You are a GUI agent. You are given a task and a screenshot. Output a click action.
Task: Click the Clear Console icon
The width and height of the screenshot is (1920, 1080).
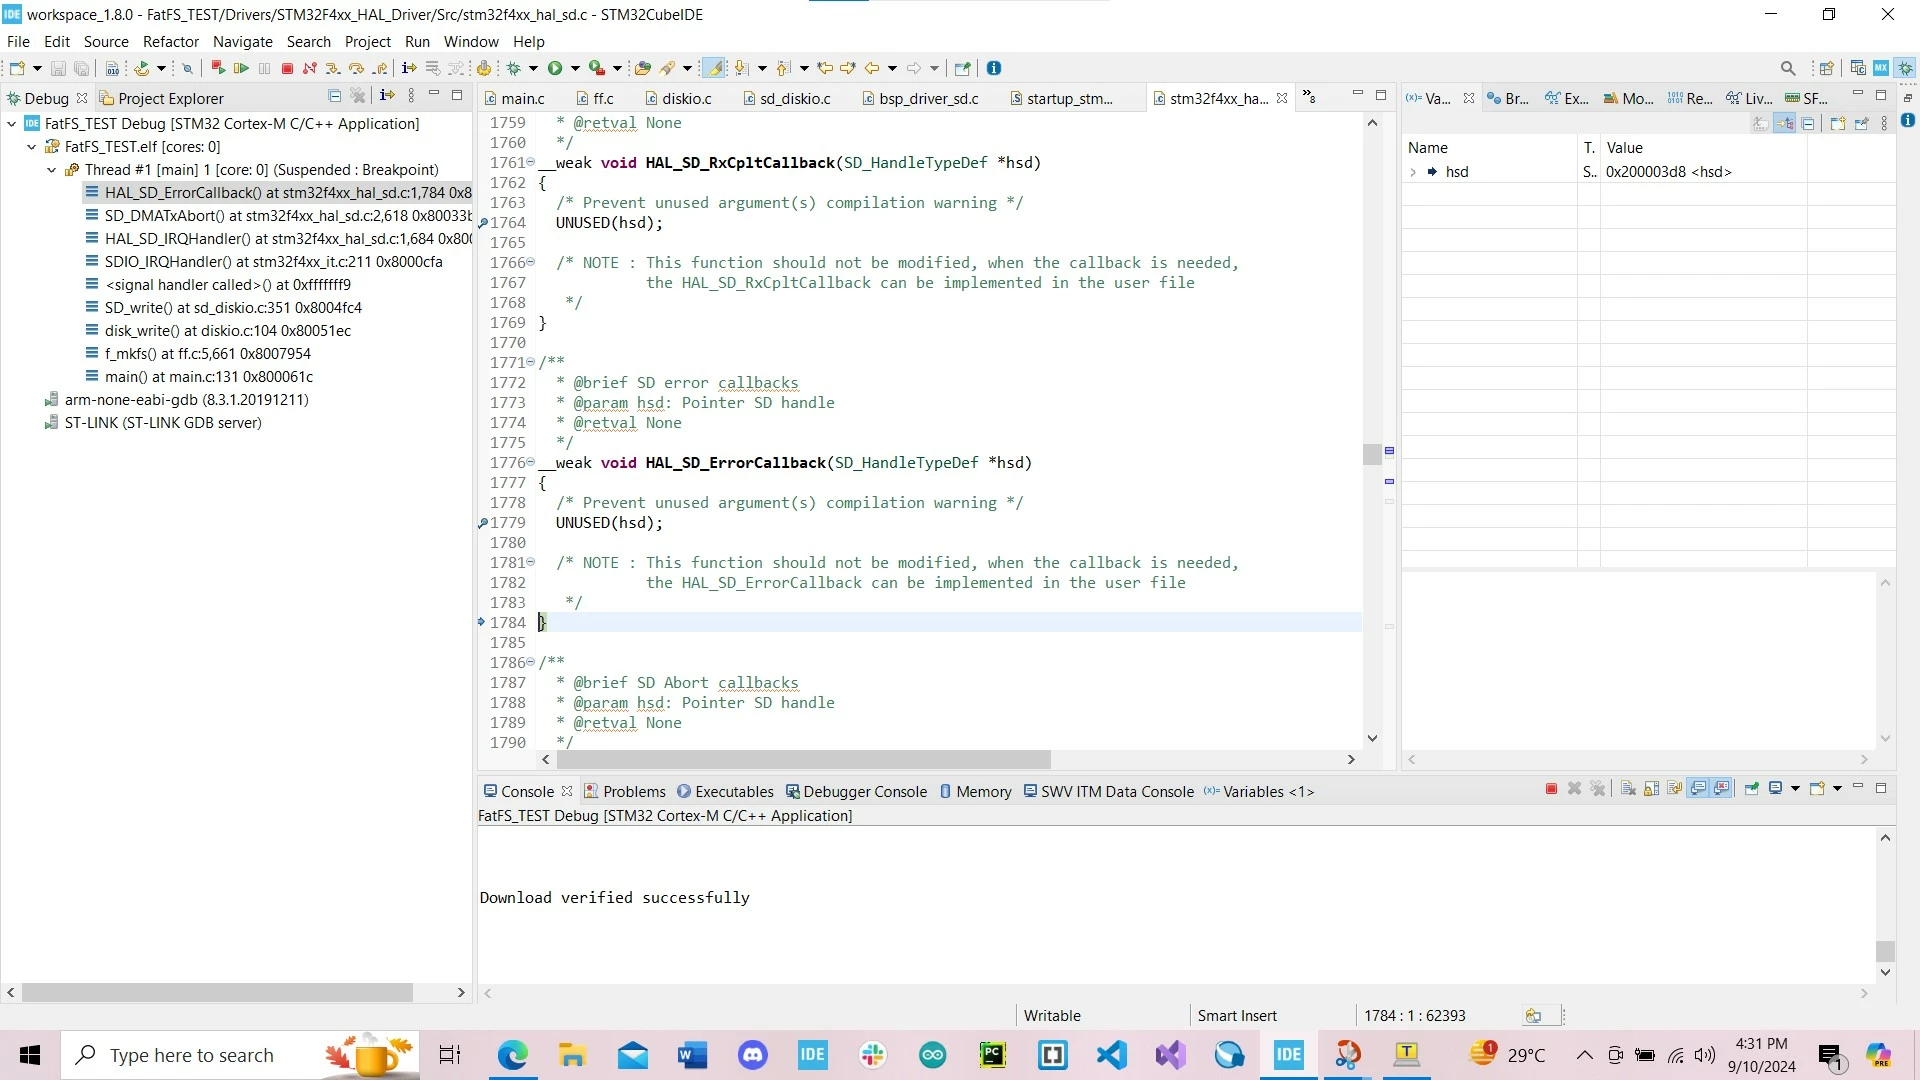point(1628,789)
